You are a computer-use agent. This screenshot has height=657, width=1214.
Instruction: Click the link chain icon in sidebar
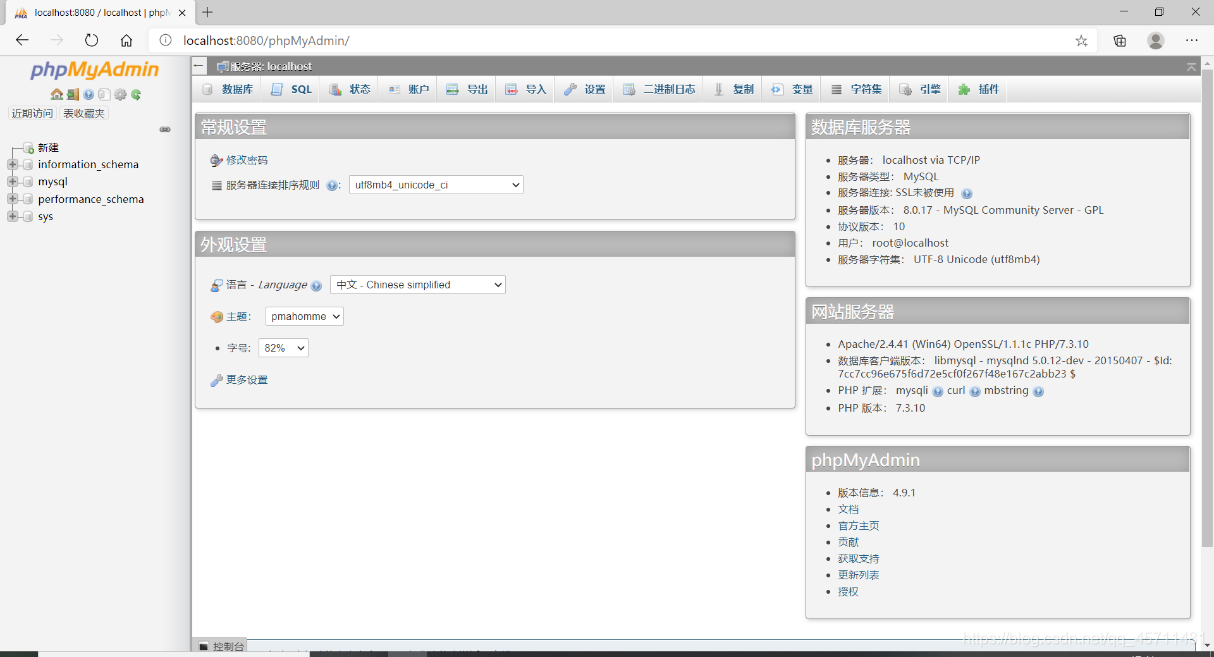(x=165, y=130)
